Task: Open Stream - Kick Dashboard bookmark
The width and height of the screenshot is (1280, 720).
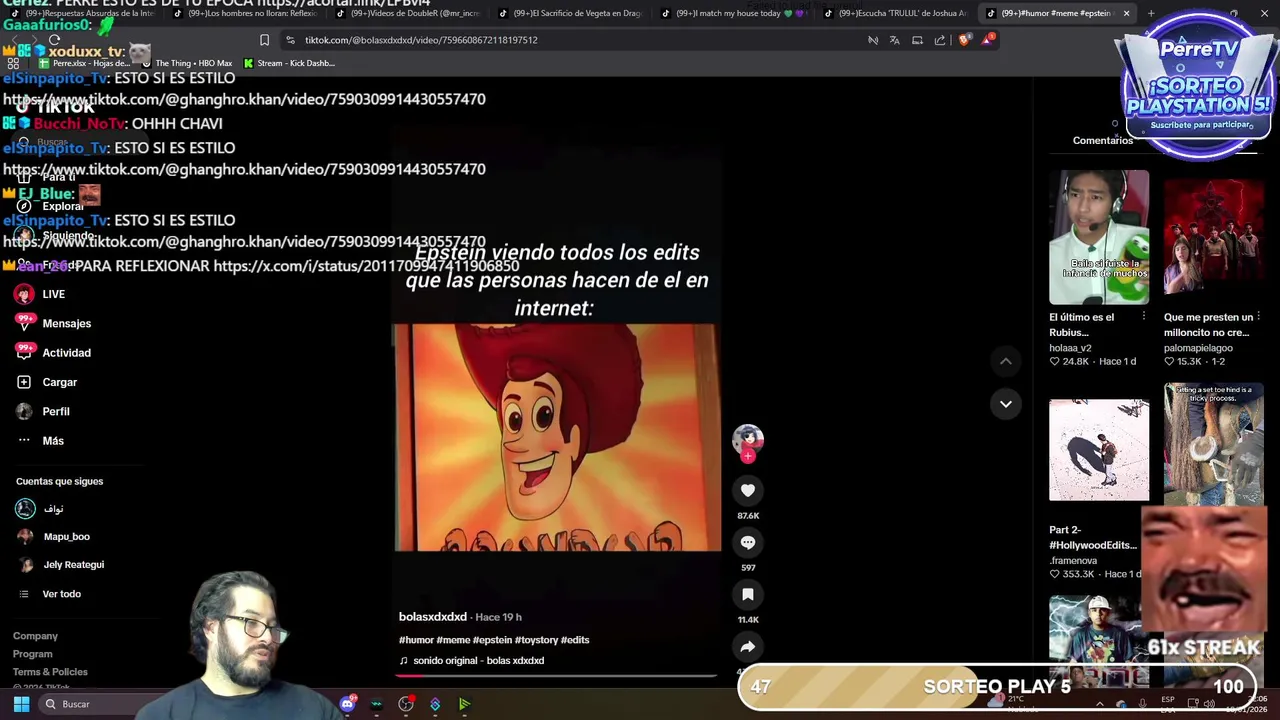Action: tap(289, 63)
